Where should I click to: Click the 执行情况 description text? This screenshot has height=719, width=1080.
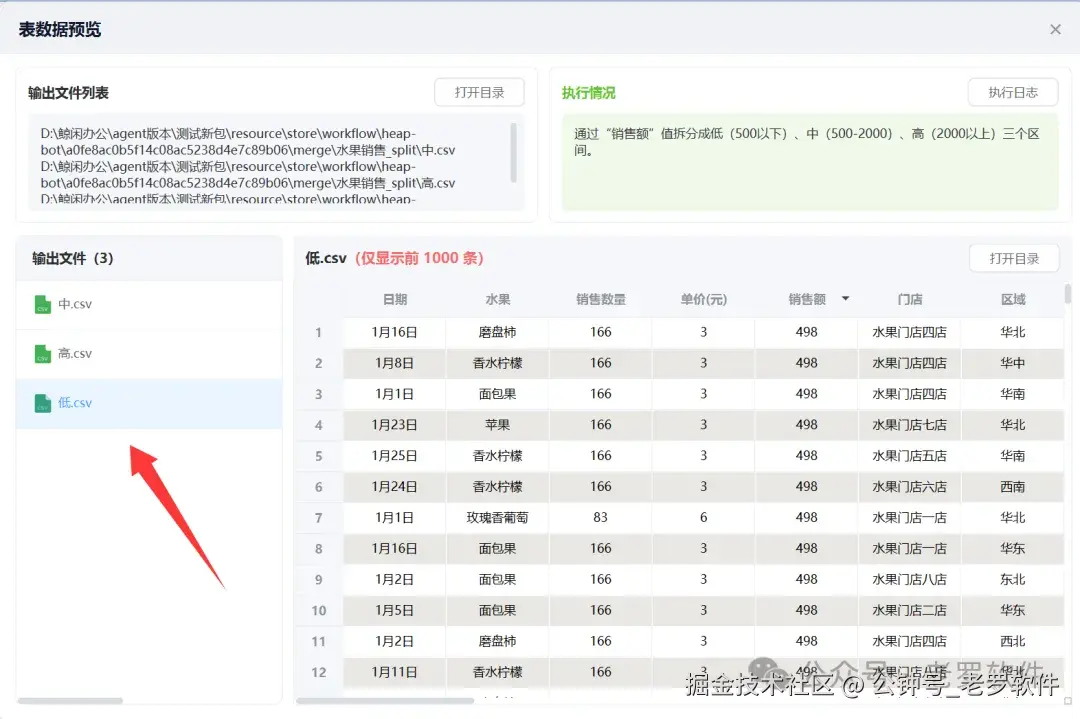point(807,141)
